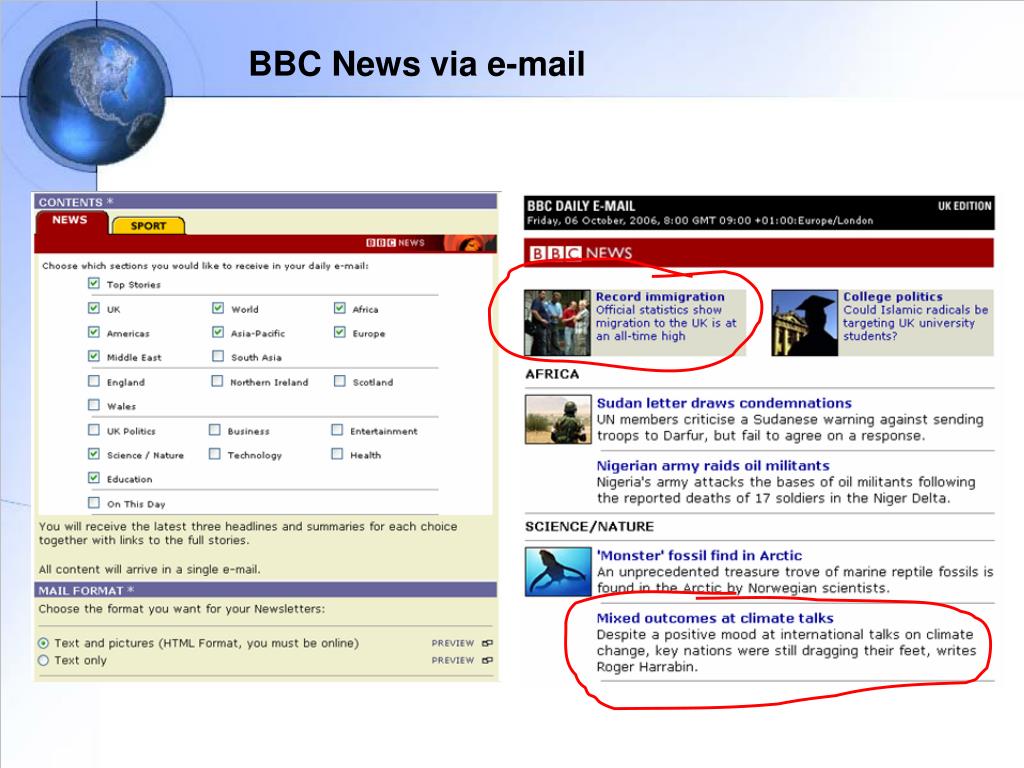Uncheck the UK section checkbox

pos(94,308)
